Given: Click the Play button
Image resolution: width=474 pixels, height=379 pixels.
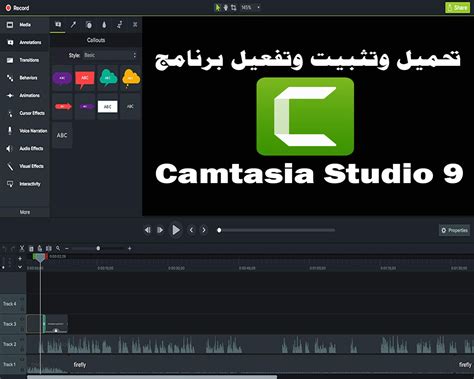Looking at the screenshot, I should pos(176,230).
